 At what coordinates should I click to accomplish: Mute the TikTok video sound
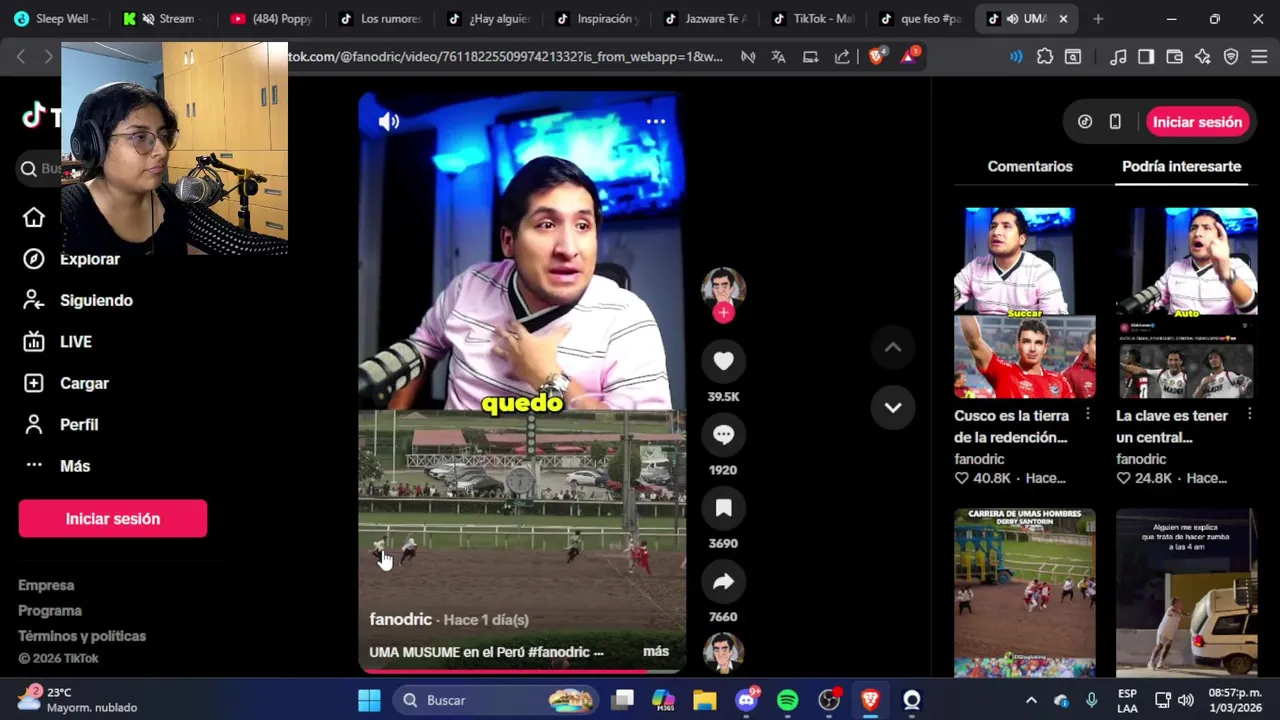[388, 121]
